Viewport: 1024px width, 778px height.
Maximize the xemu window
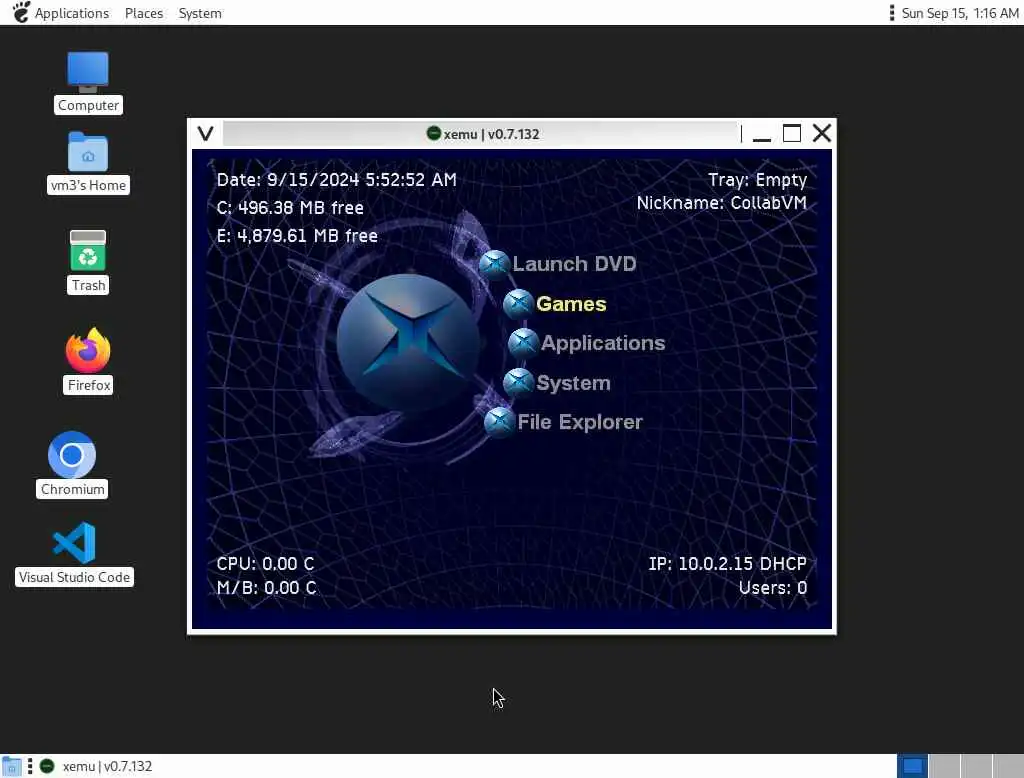pyautogui.click(x=792, y=134)
